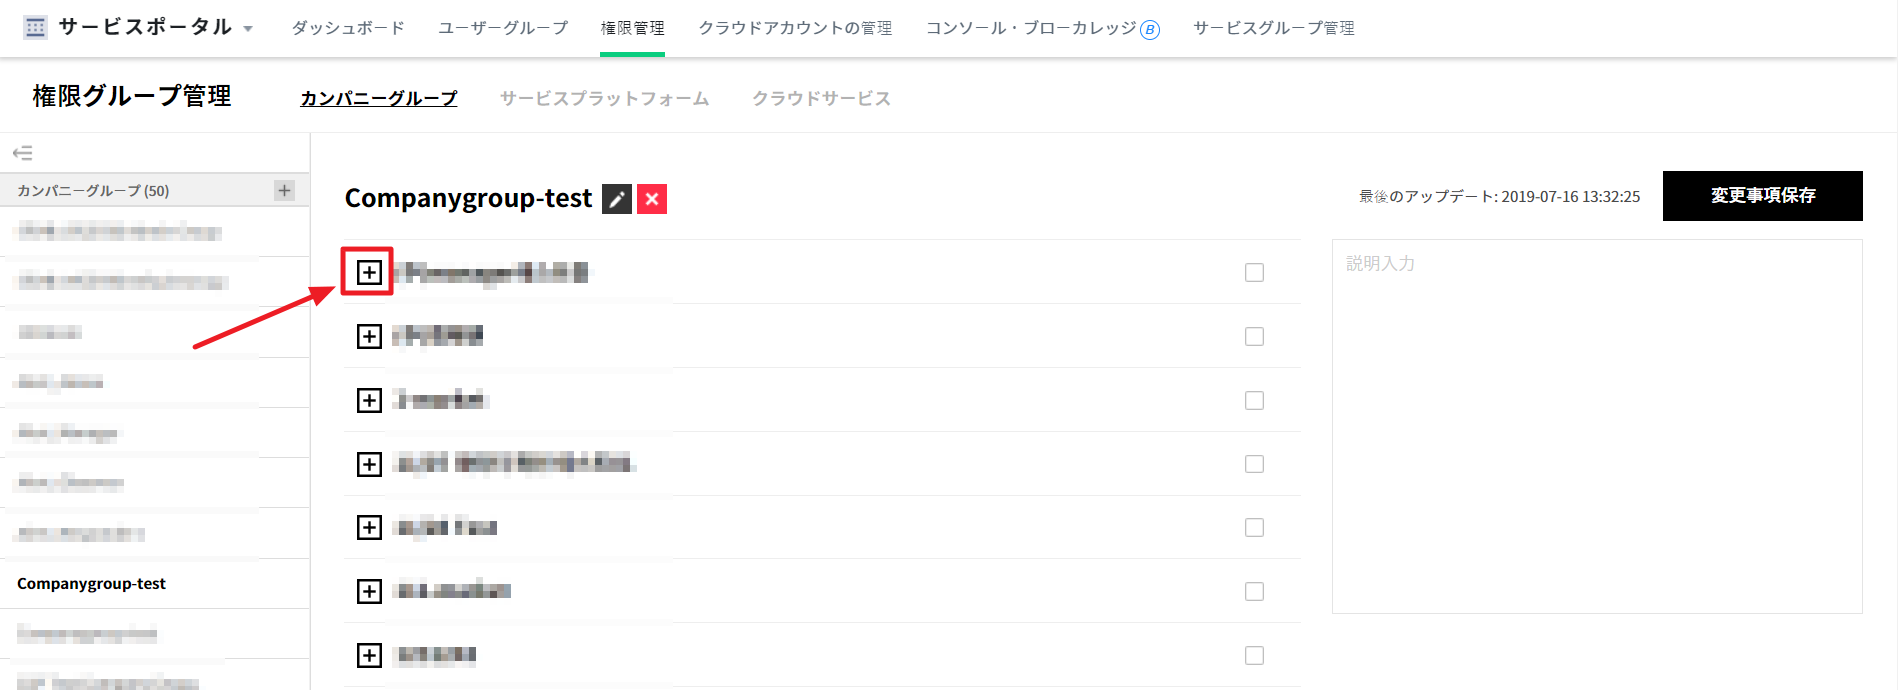The height and width of the screenshot is (690, 1898).
Task: Check the first permission row checkbox
Action: [1254, 272]
